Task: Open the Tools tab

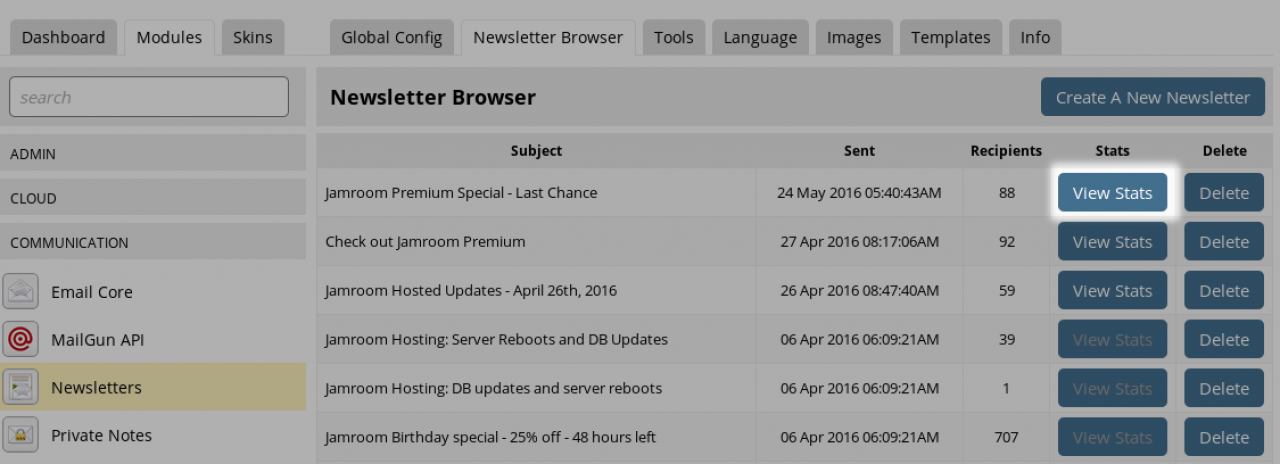Action: [673, 38]
